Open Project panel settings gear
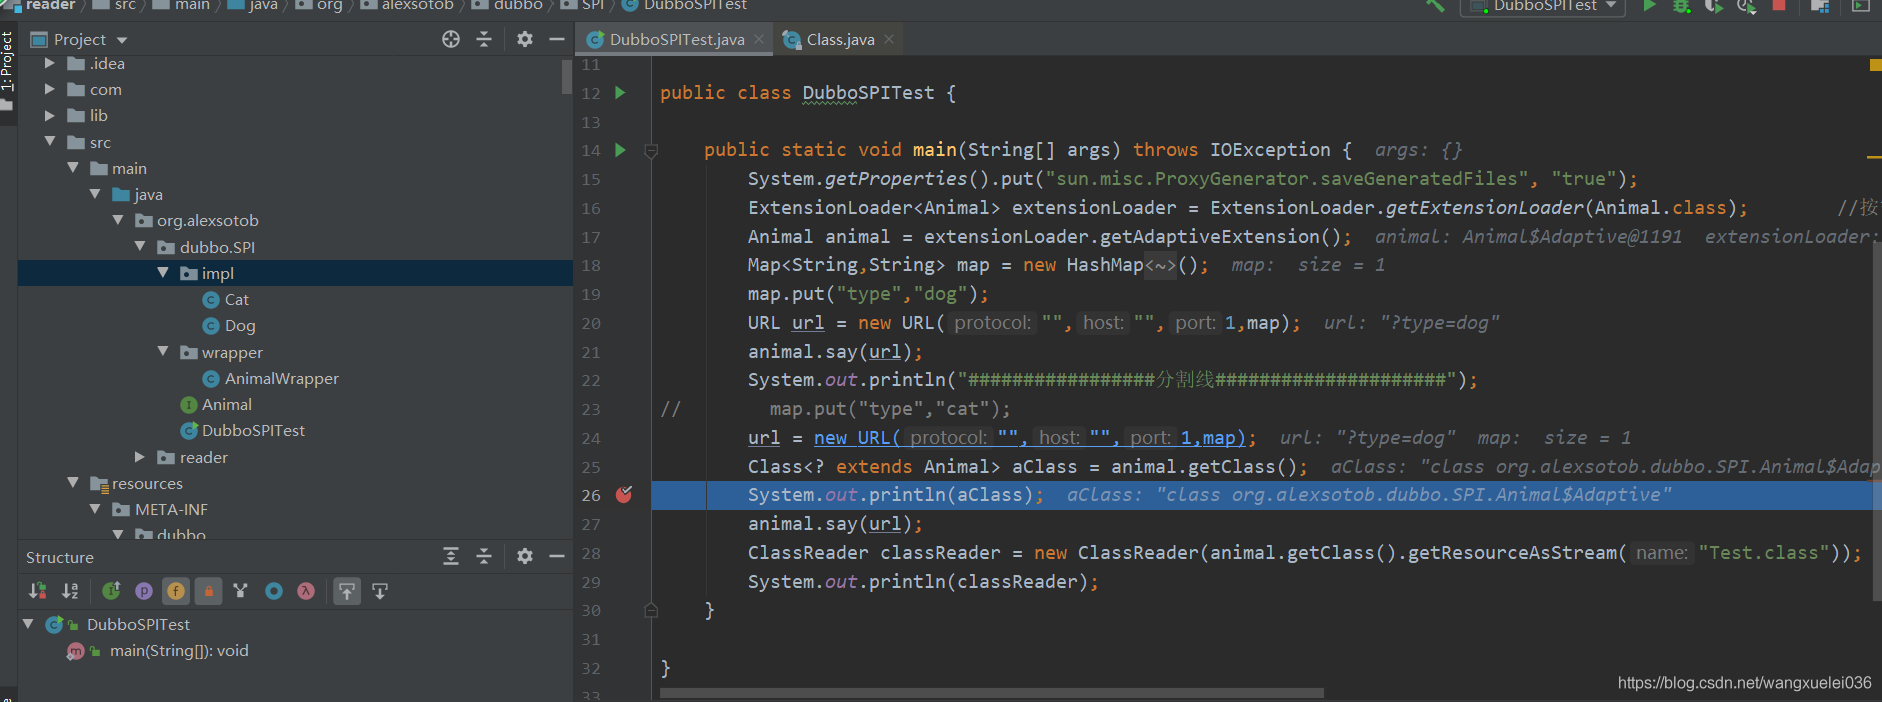The height and width of the screenshot is (702, 1882). tap(525, 39)
